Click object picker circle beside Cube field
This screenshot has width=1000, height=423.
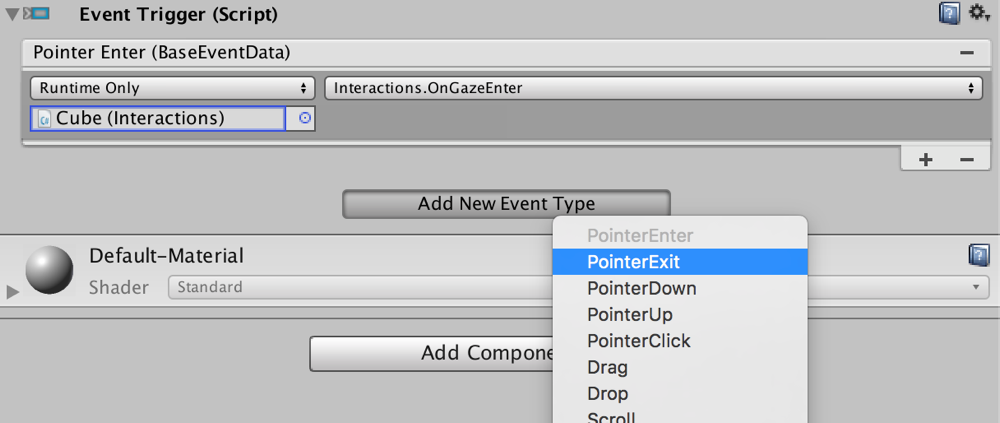tap(305, 118)
